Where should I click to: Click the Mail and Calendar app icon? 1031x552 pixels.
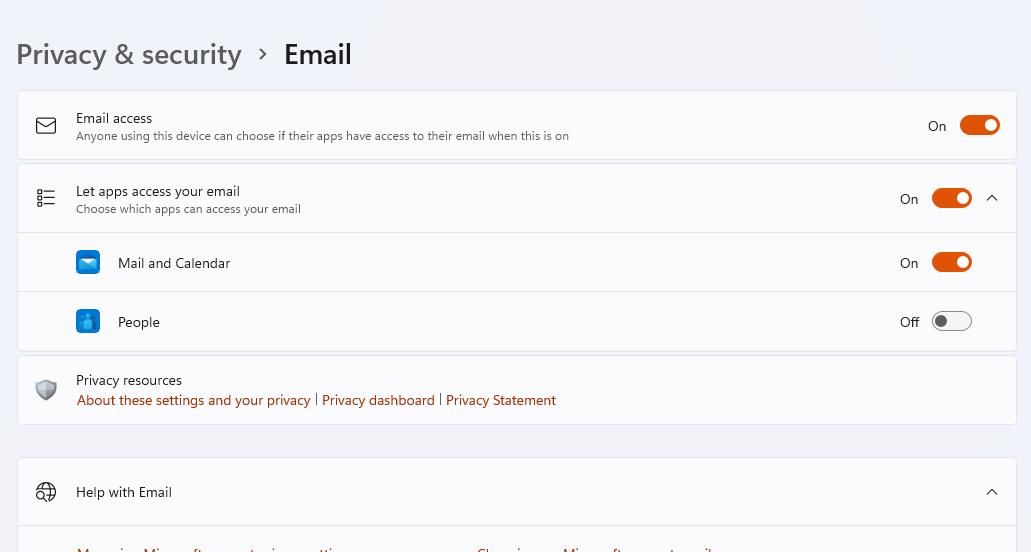click(x=88, y=263)
